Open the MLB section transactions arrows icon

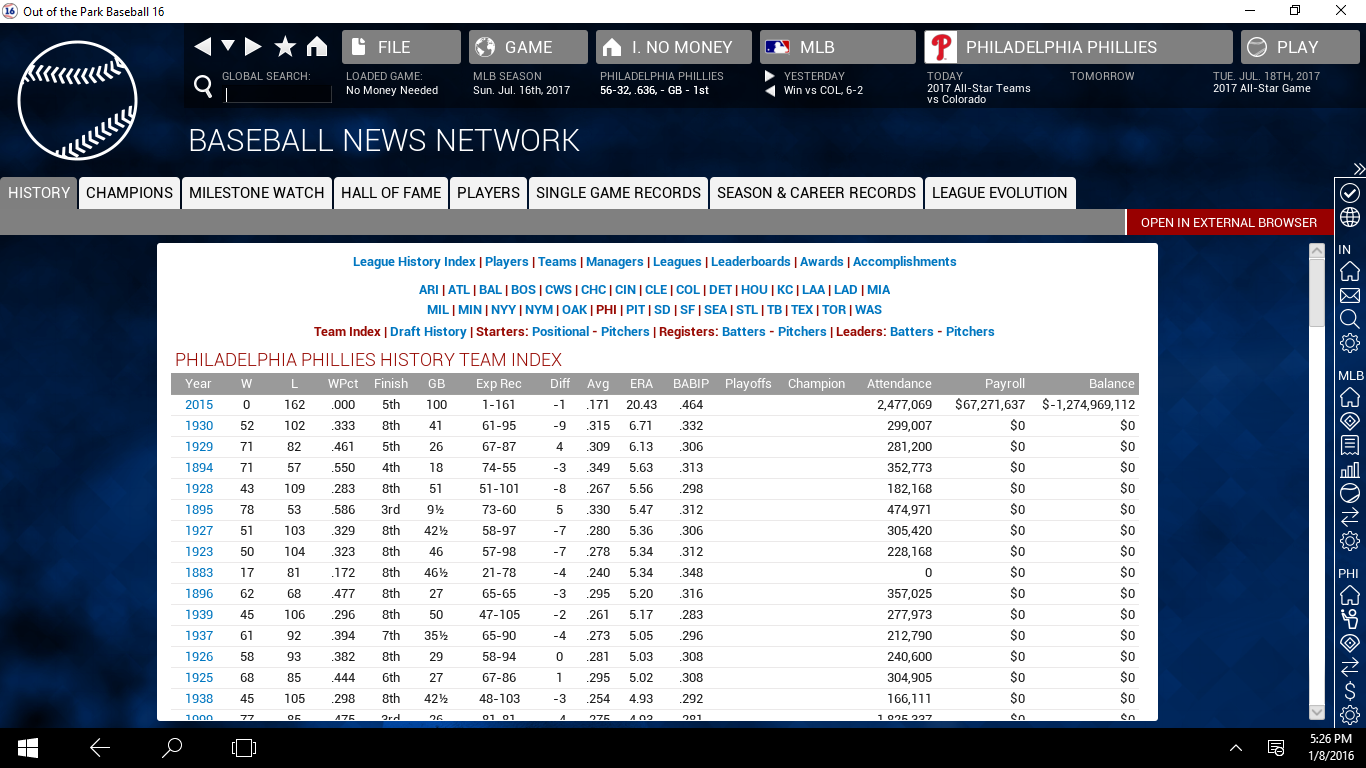(x=1350, y=517)
